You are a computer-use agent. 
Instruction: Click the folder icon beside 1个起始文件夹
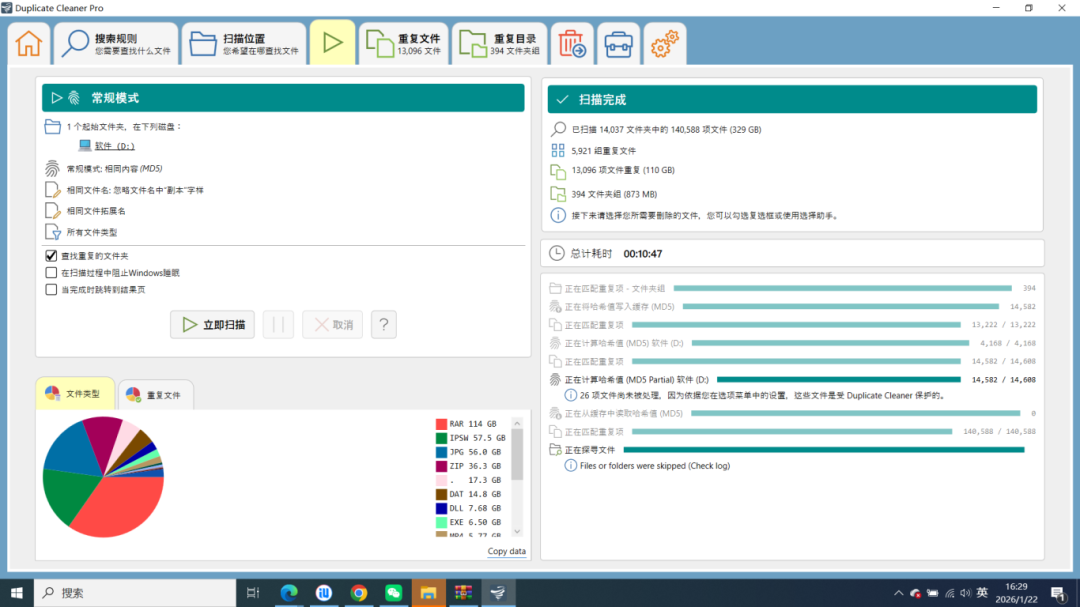[52, 127]
